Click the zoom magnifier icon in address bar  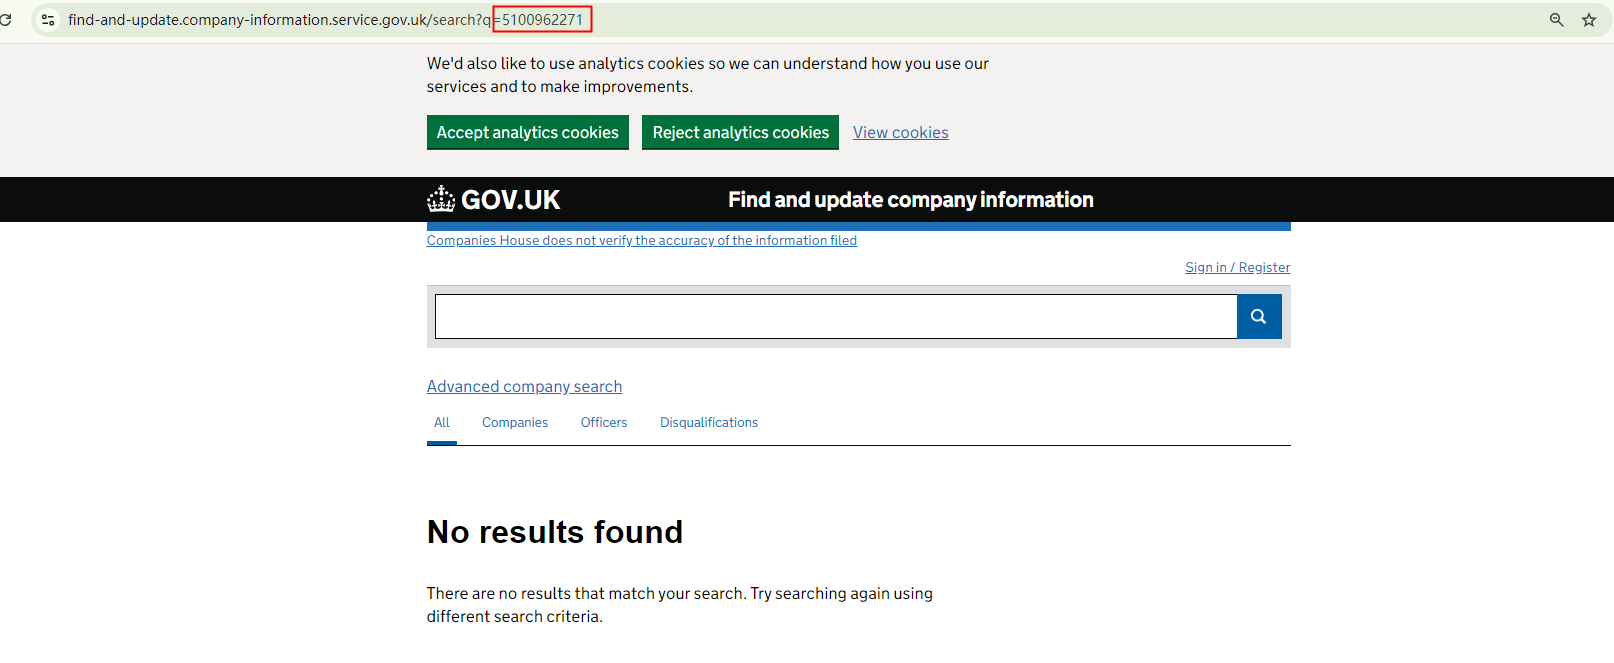pyautogui.click(x=1556, y=20)
